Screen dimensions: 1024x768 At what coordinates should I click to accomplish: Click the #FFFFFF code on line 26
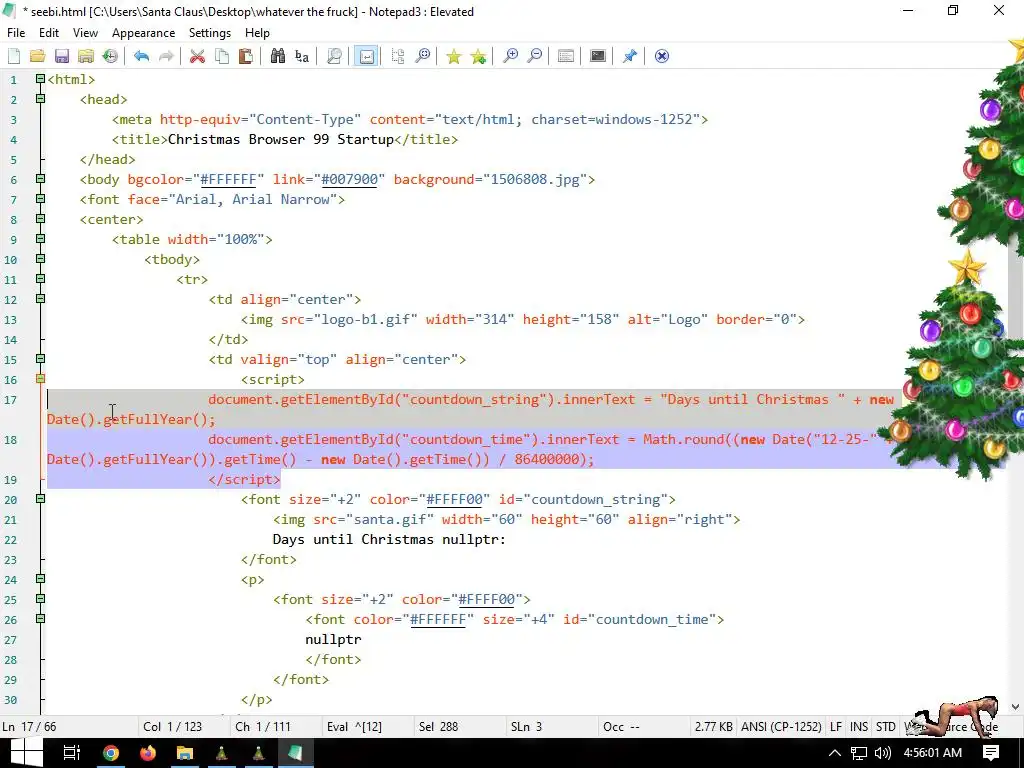(x=438, y=620)
